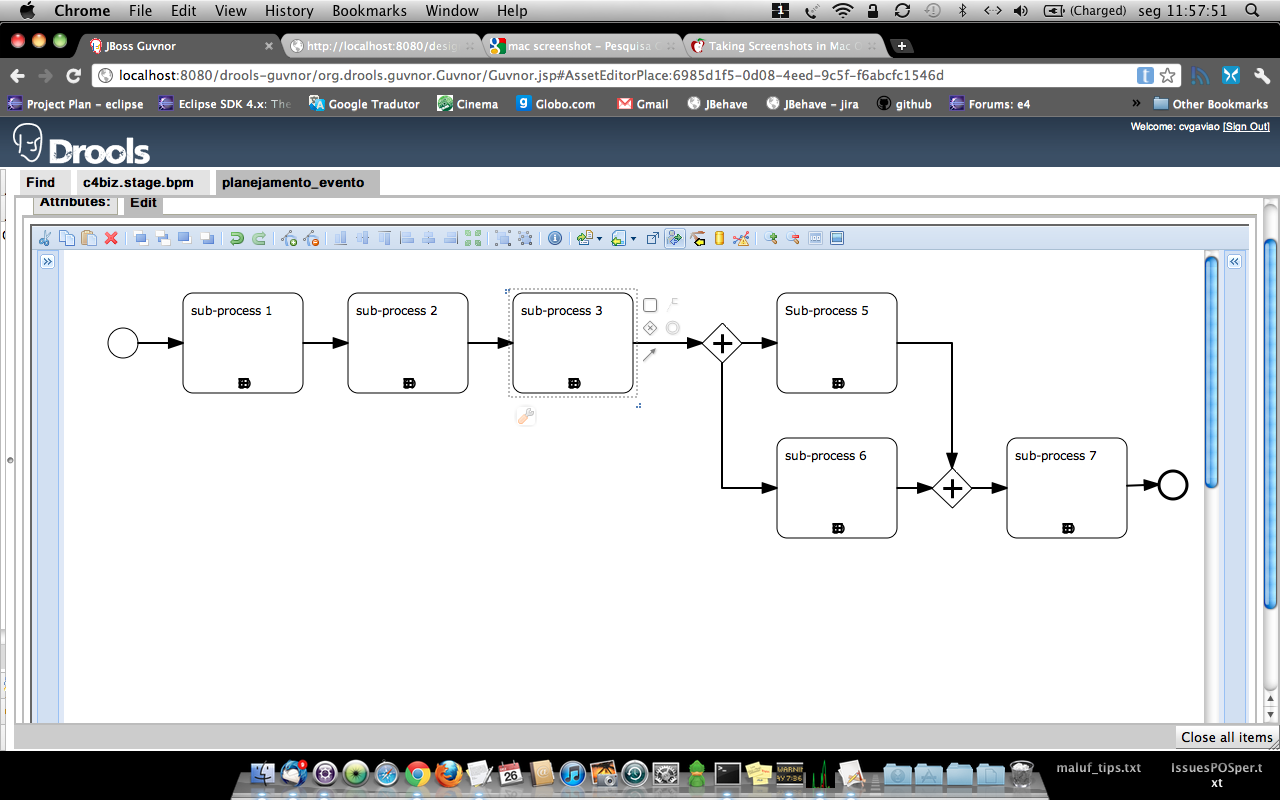The height and width of the screenshot is (800, 1280).
Task: Toggle Chrome bookmark star in address bar
Action: pos(1168,76)
